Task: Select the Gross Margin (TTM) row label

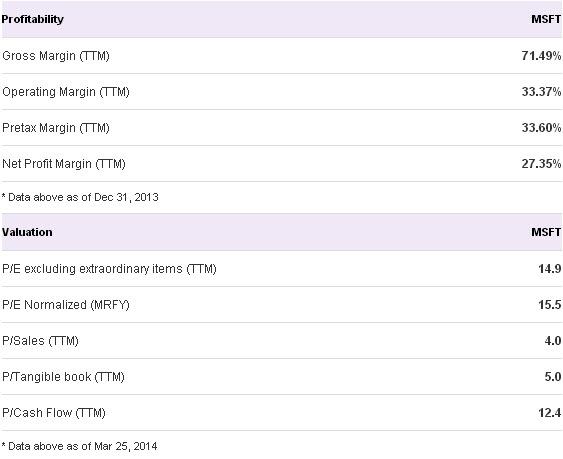Action: click(56, 56)
